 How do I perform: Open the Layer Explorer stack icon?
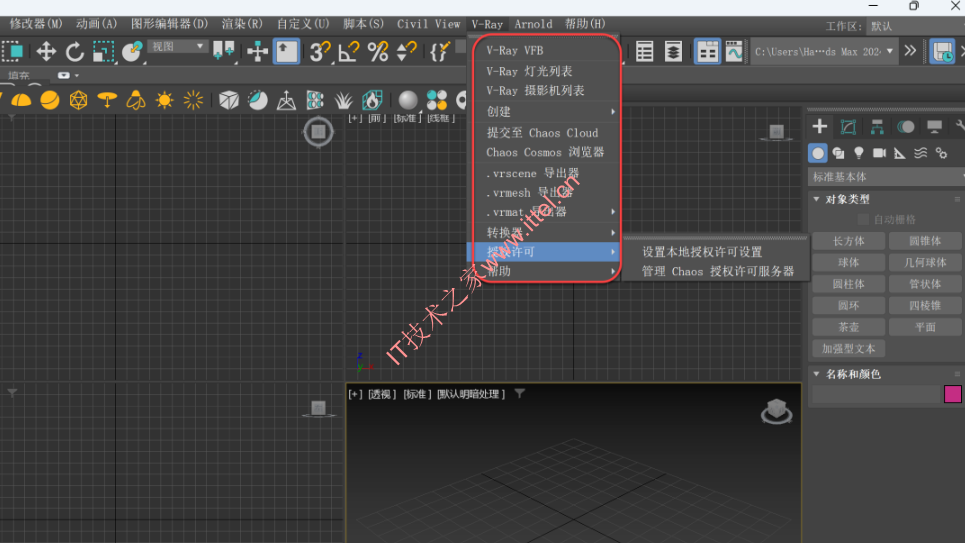point(673,52)
